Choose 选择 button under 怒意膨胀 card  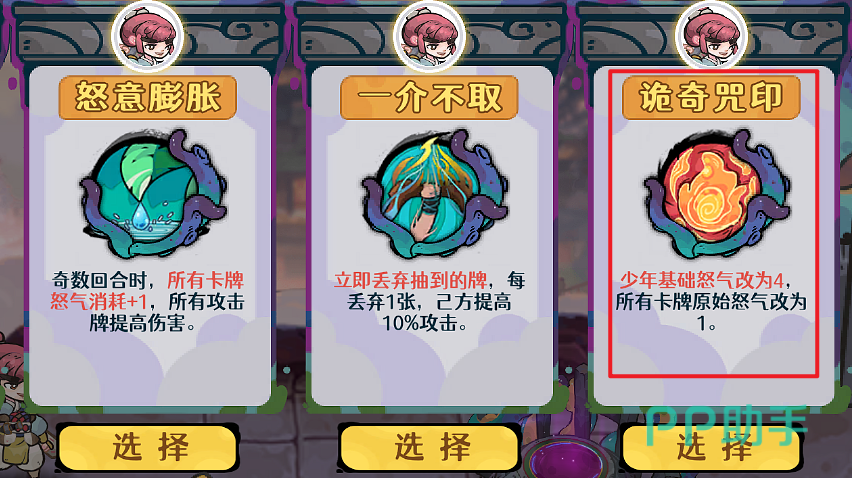pos(148,447)
